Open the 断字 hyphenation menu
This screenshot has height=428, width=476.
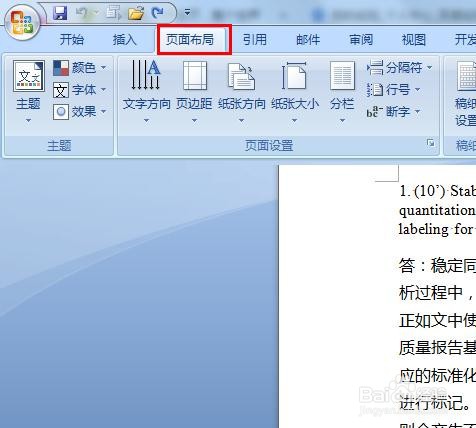394,112
